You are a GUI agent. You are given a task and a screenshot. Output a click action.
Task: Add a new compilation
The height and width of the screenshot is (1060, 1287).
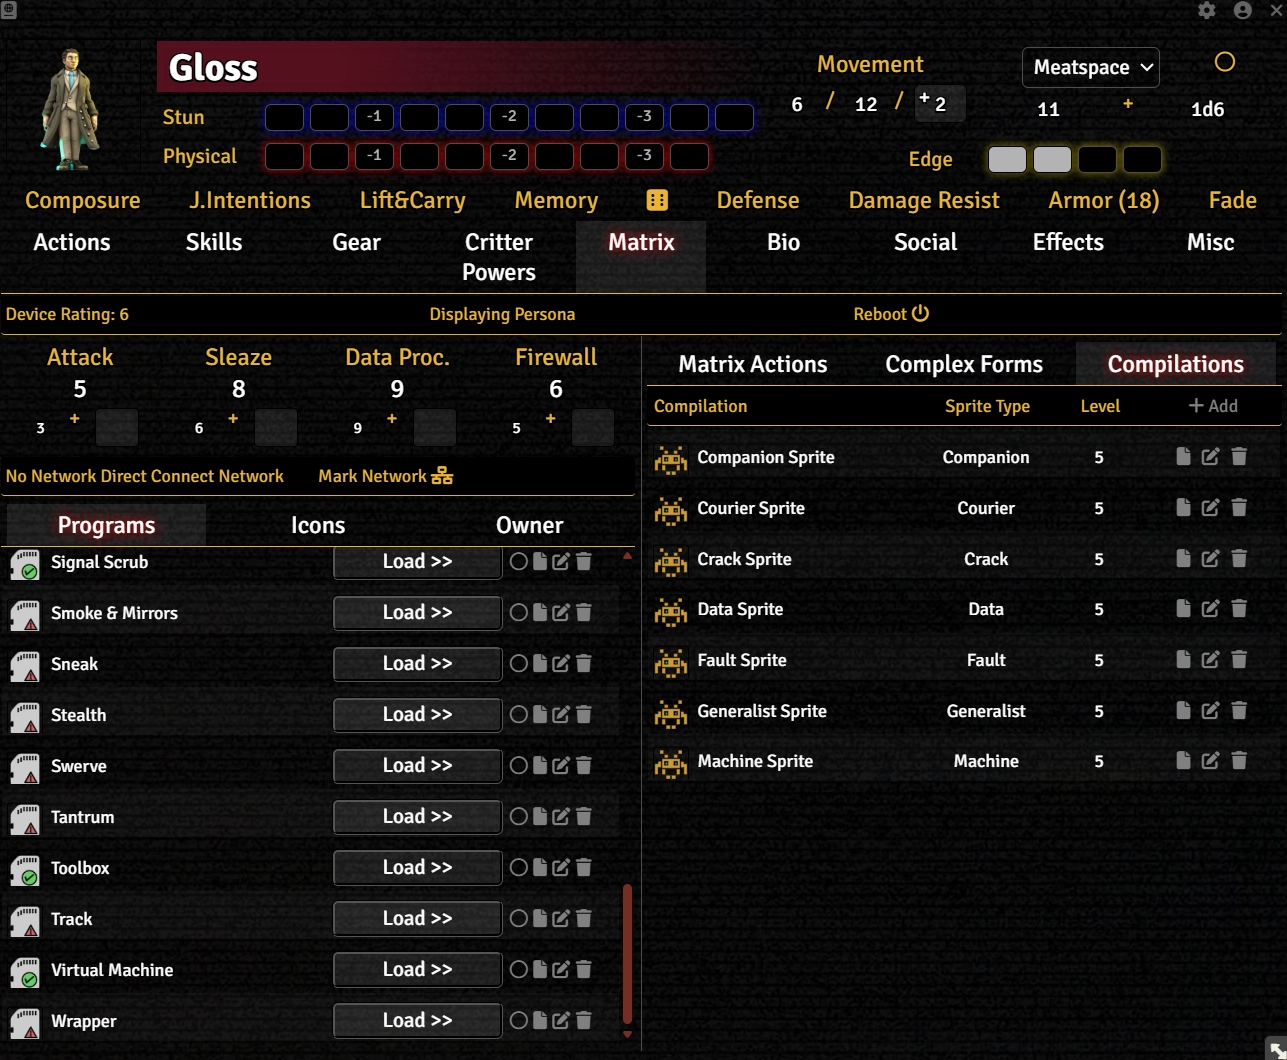coord(1212,406)
